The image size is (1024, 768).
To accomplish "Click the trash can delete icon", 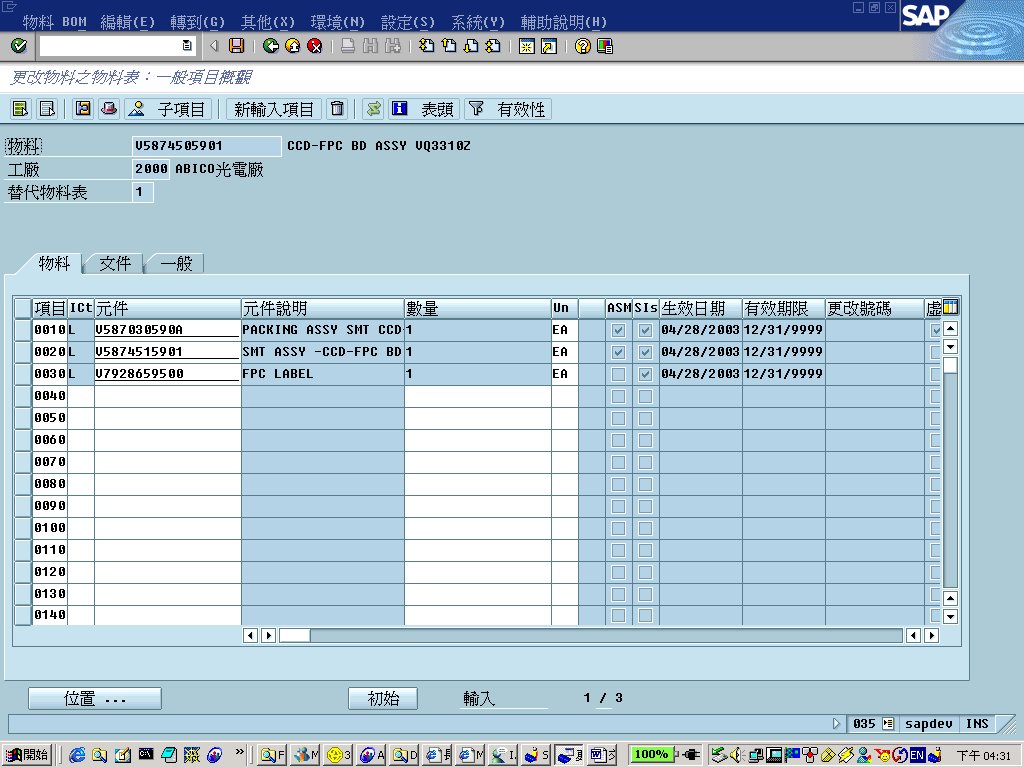I will click(338, 109).
